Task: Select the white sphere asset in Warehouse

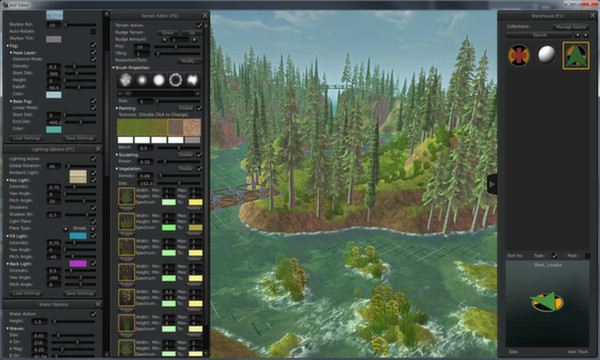Action: 546,54
